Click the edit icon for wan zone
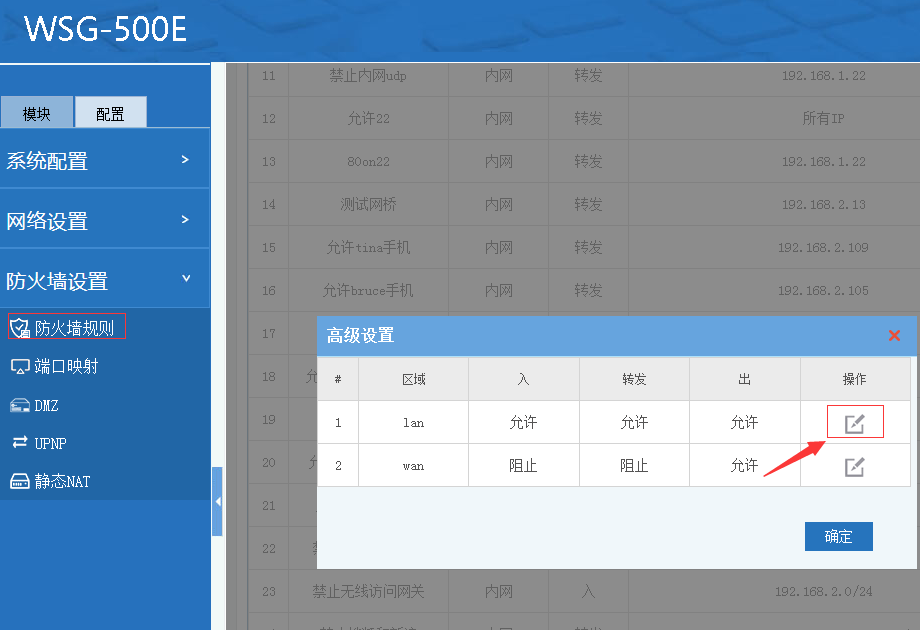Screen dimensions: 920x630 (x=854, y=466)
